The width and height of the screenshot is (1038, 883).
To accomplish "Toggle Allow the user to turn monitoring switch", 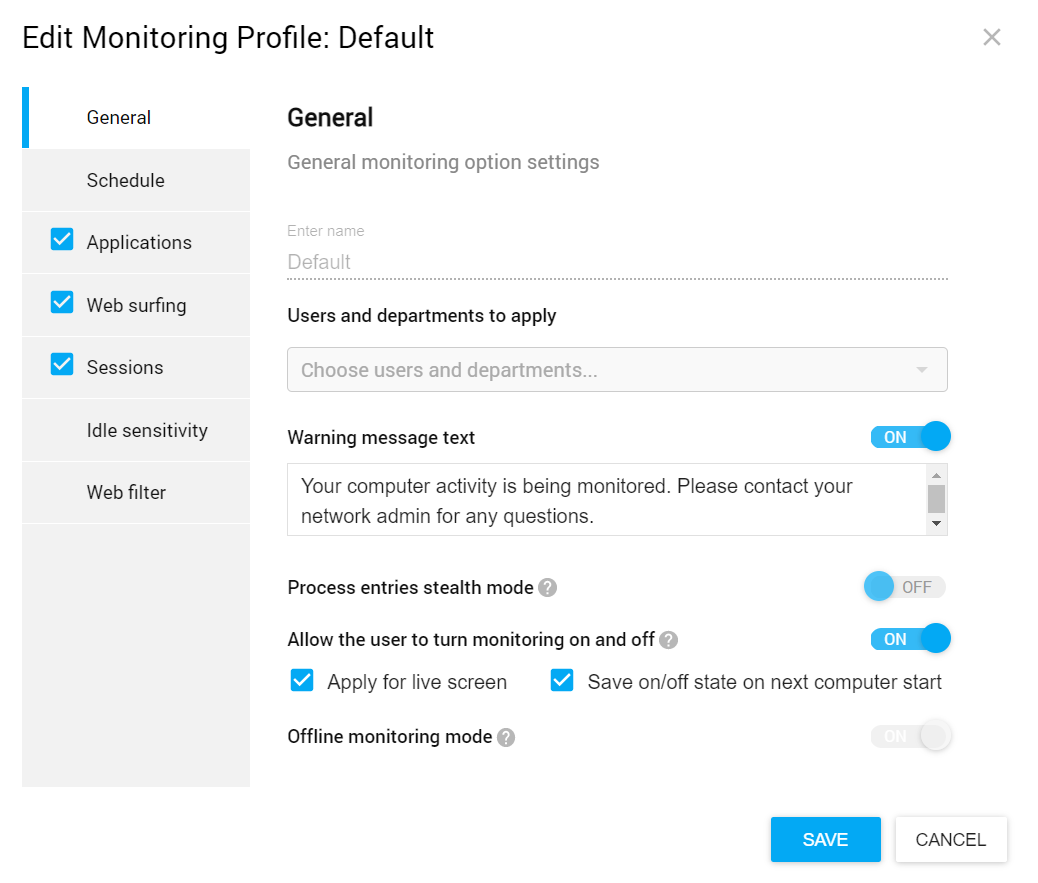I will point(909,639).
